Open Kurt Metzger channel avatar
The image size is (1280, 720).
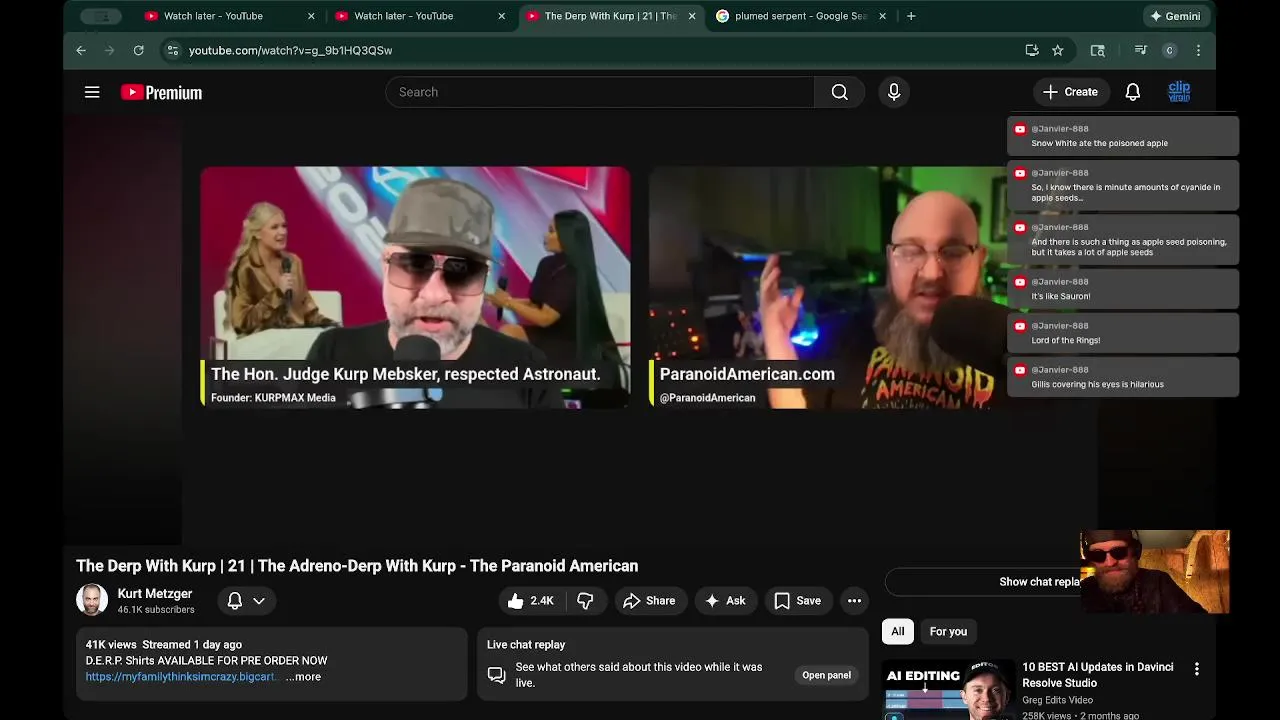(x=92, y=600)
